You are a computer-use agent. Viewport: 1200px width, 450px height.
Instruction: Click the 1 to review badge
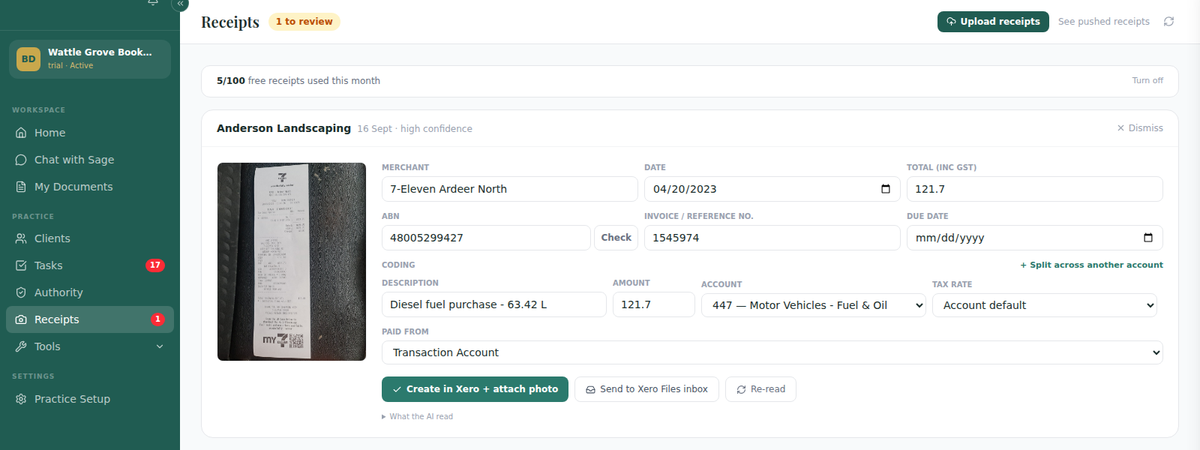(x=304, y=21)
